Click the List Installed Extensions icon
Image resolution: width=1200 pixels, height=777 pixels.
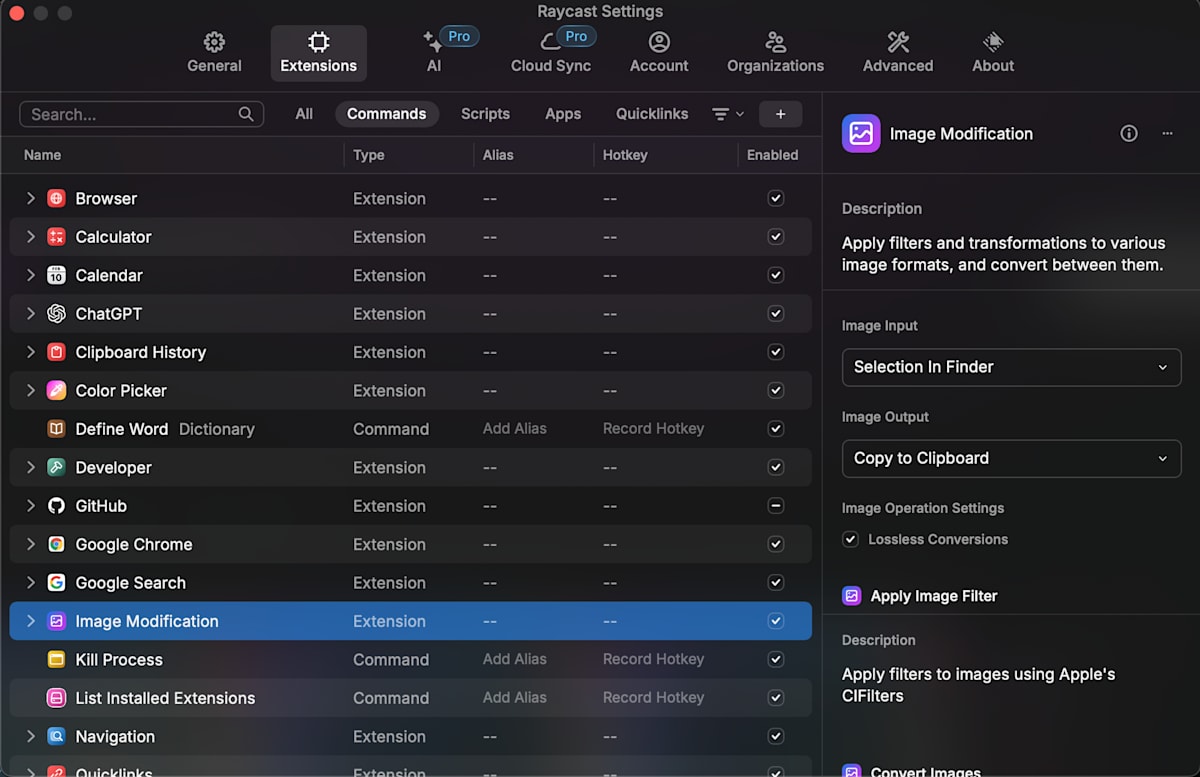tap(57, 698)
